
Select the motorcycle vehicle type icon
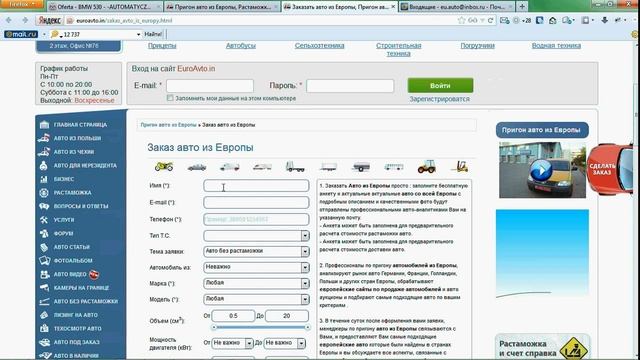point(164,167)
